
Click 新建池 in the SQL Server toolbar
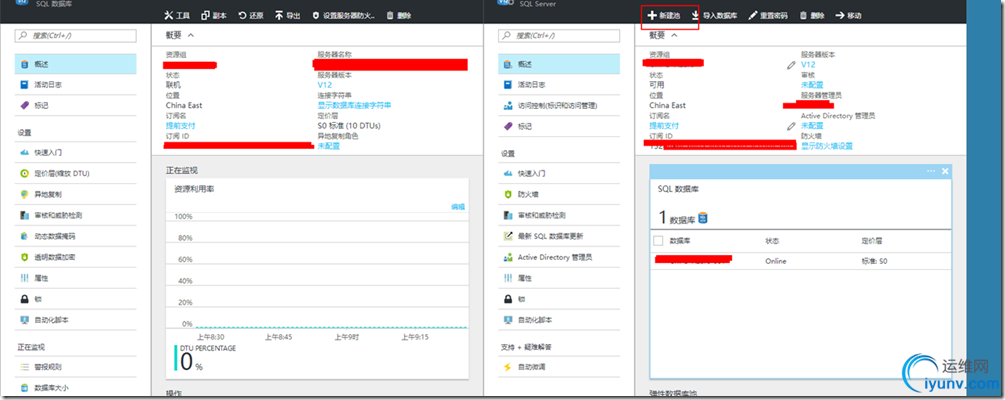coord(664,15)
